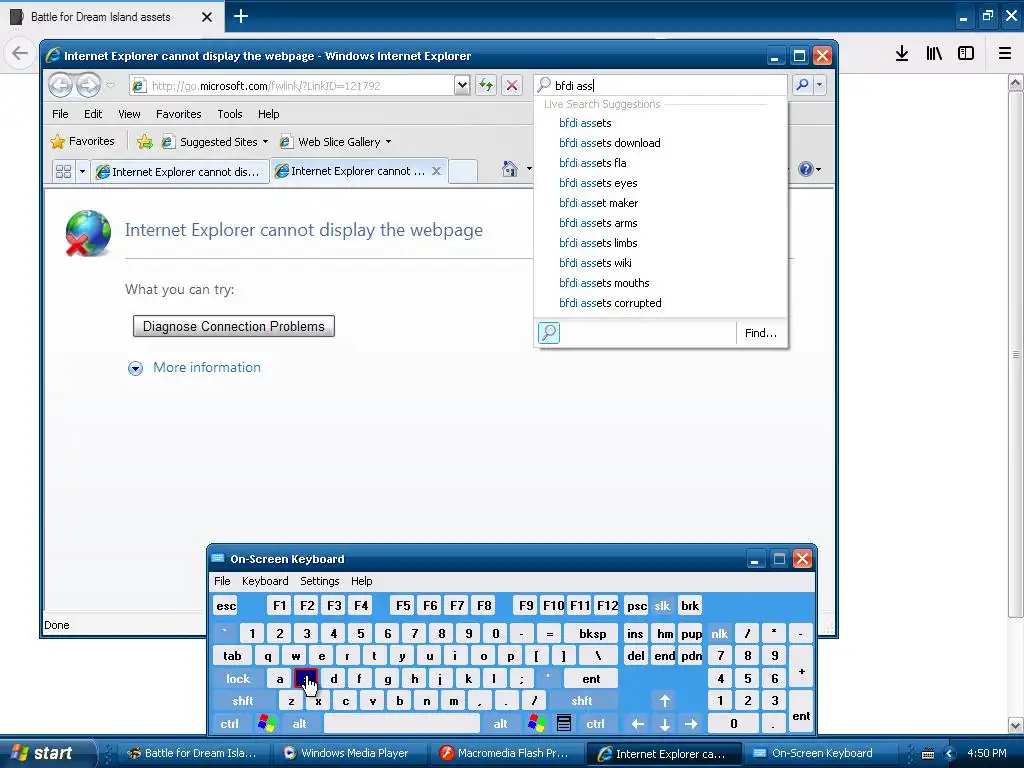
Task: Click the Firefox sidebar icon
Action: point(966,53)
